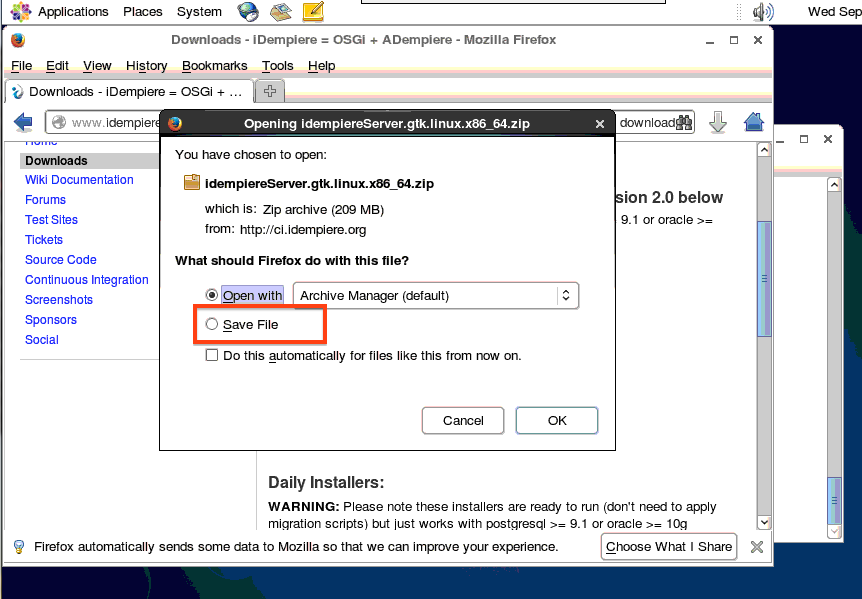862x599 pixels.
Task: Open the Edit menu in Firefox
Action: point(57,66)
